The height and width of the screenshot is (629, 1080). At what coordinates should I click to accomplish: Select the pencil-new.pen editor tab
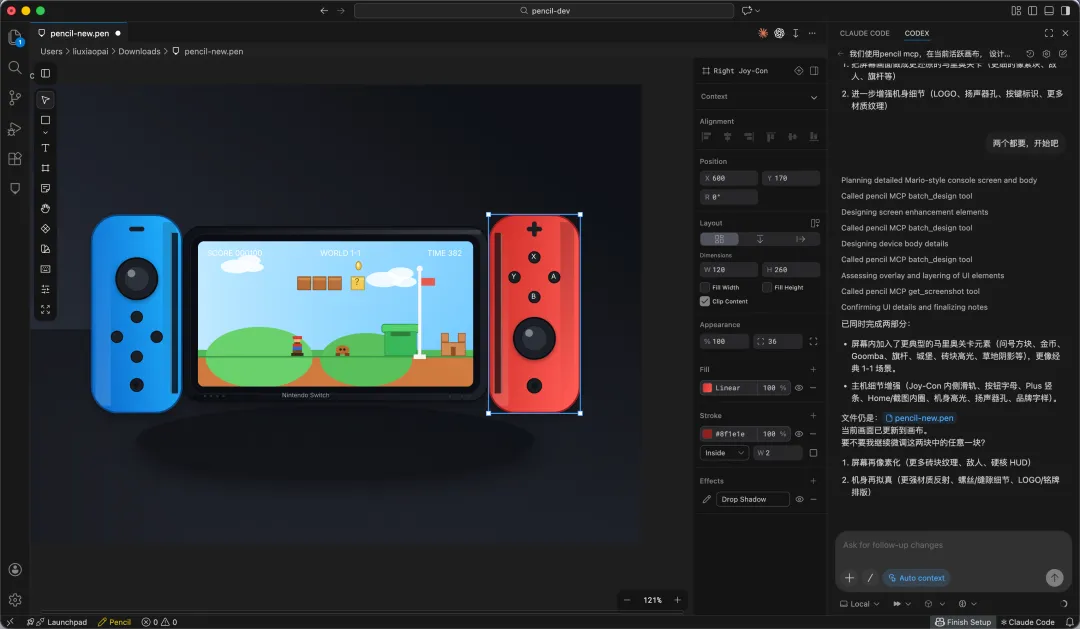[79, 33]
